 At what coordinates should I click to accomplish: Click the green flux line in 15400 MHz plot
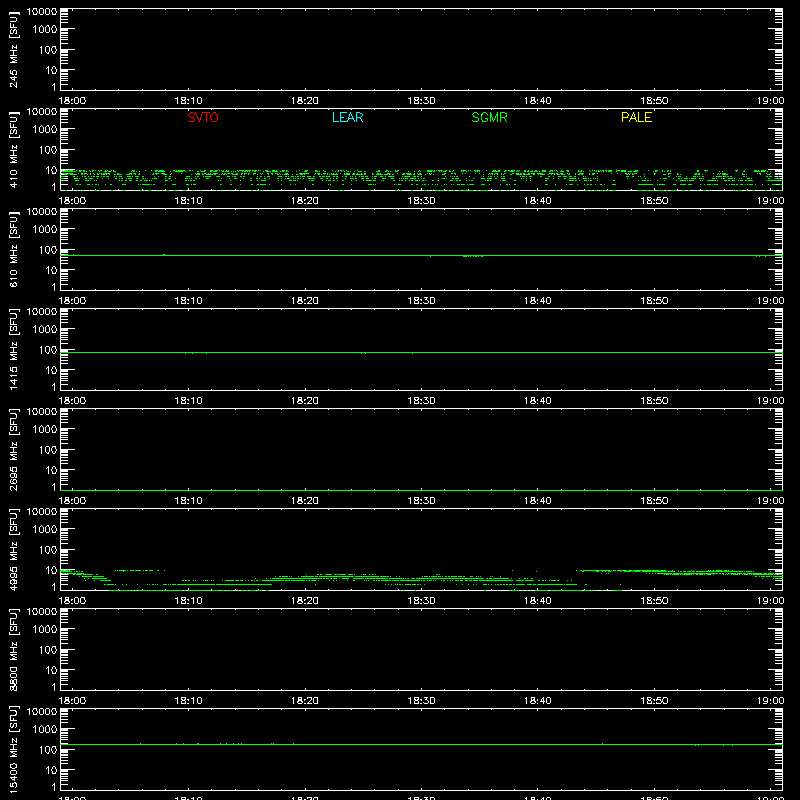pos(421,744)
